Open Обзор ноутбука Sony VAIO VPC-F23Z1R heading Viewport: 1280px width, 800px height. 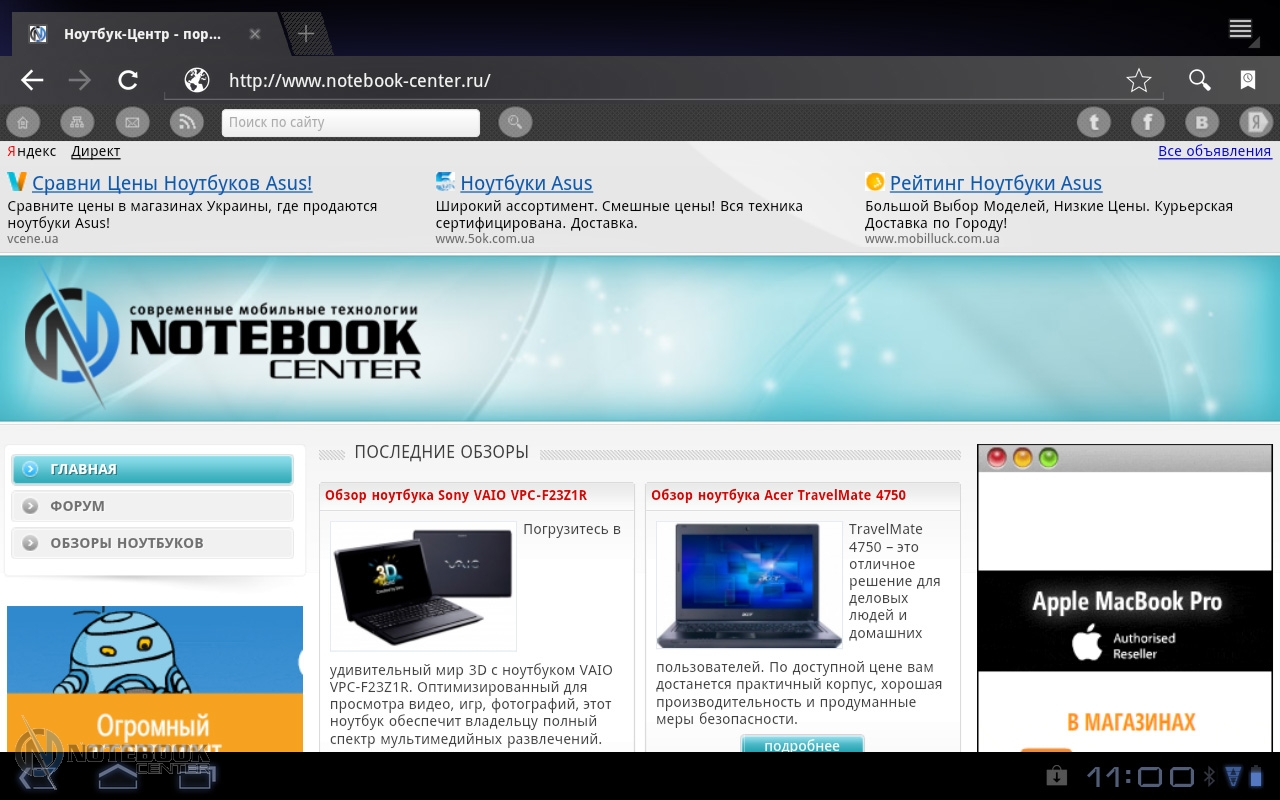pyautogui.click(x=456, y=495)
